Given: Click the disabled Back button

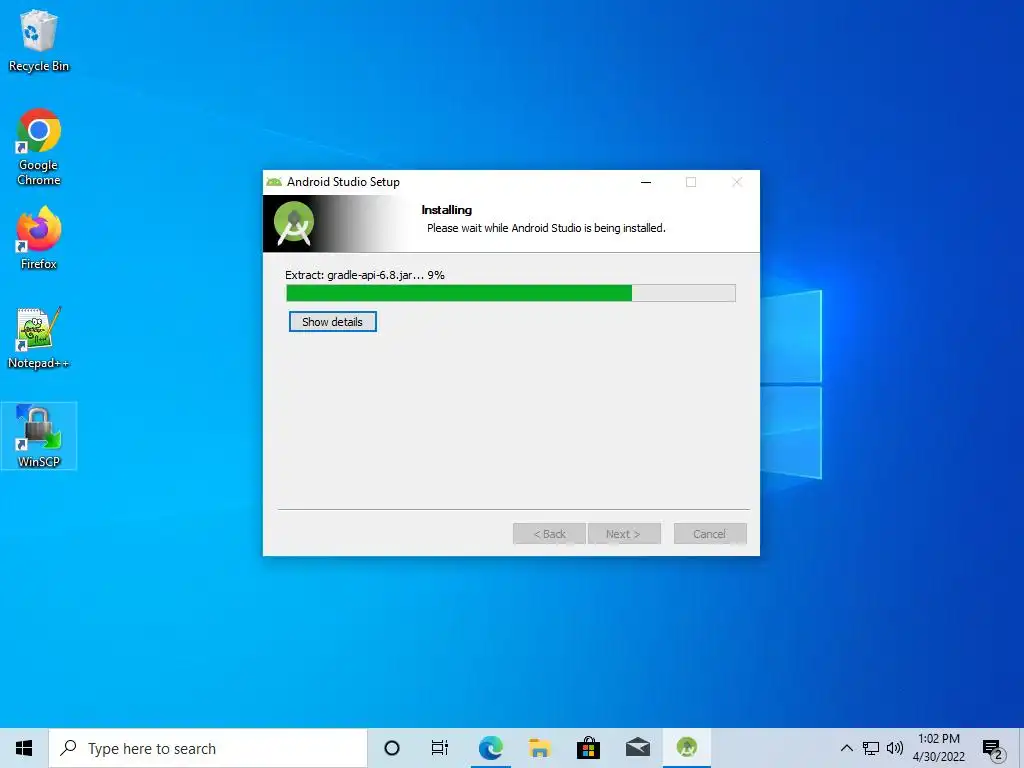Looking at the screenshot, I should 549,534.
